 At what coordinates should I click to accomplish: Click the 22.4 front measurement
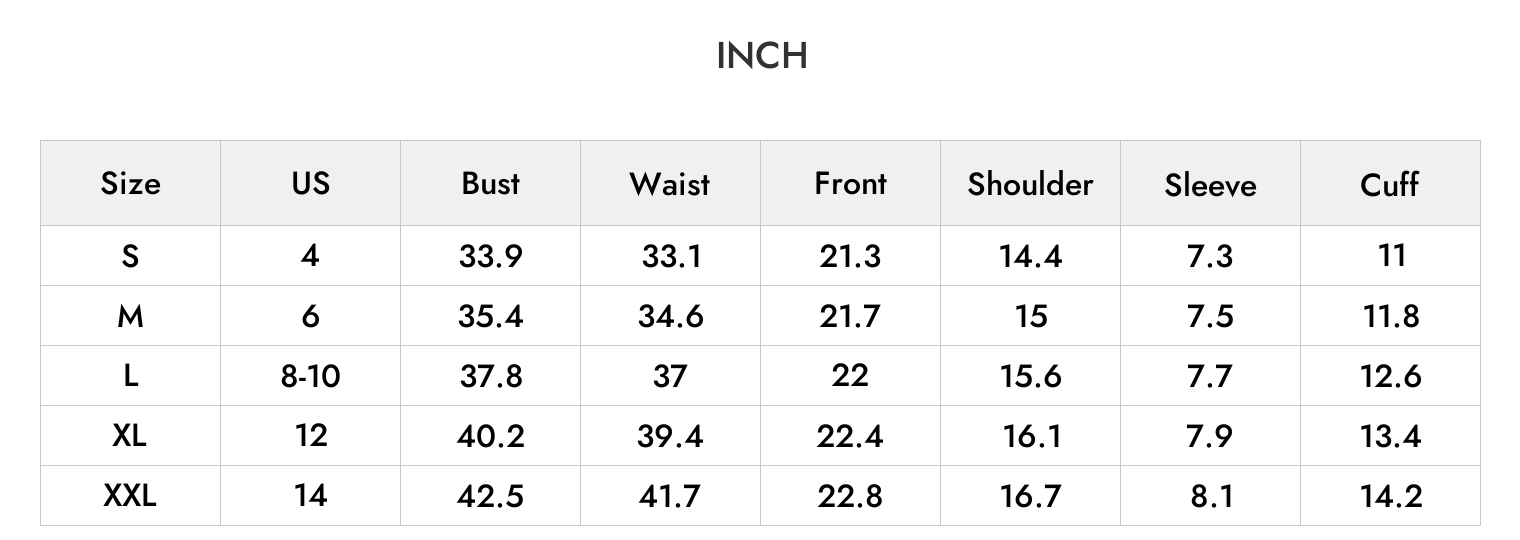(x=850, y=436)
